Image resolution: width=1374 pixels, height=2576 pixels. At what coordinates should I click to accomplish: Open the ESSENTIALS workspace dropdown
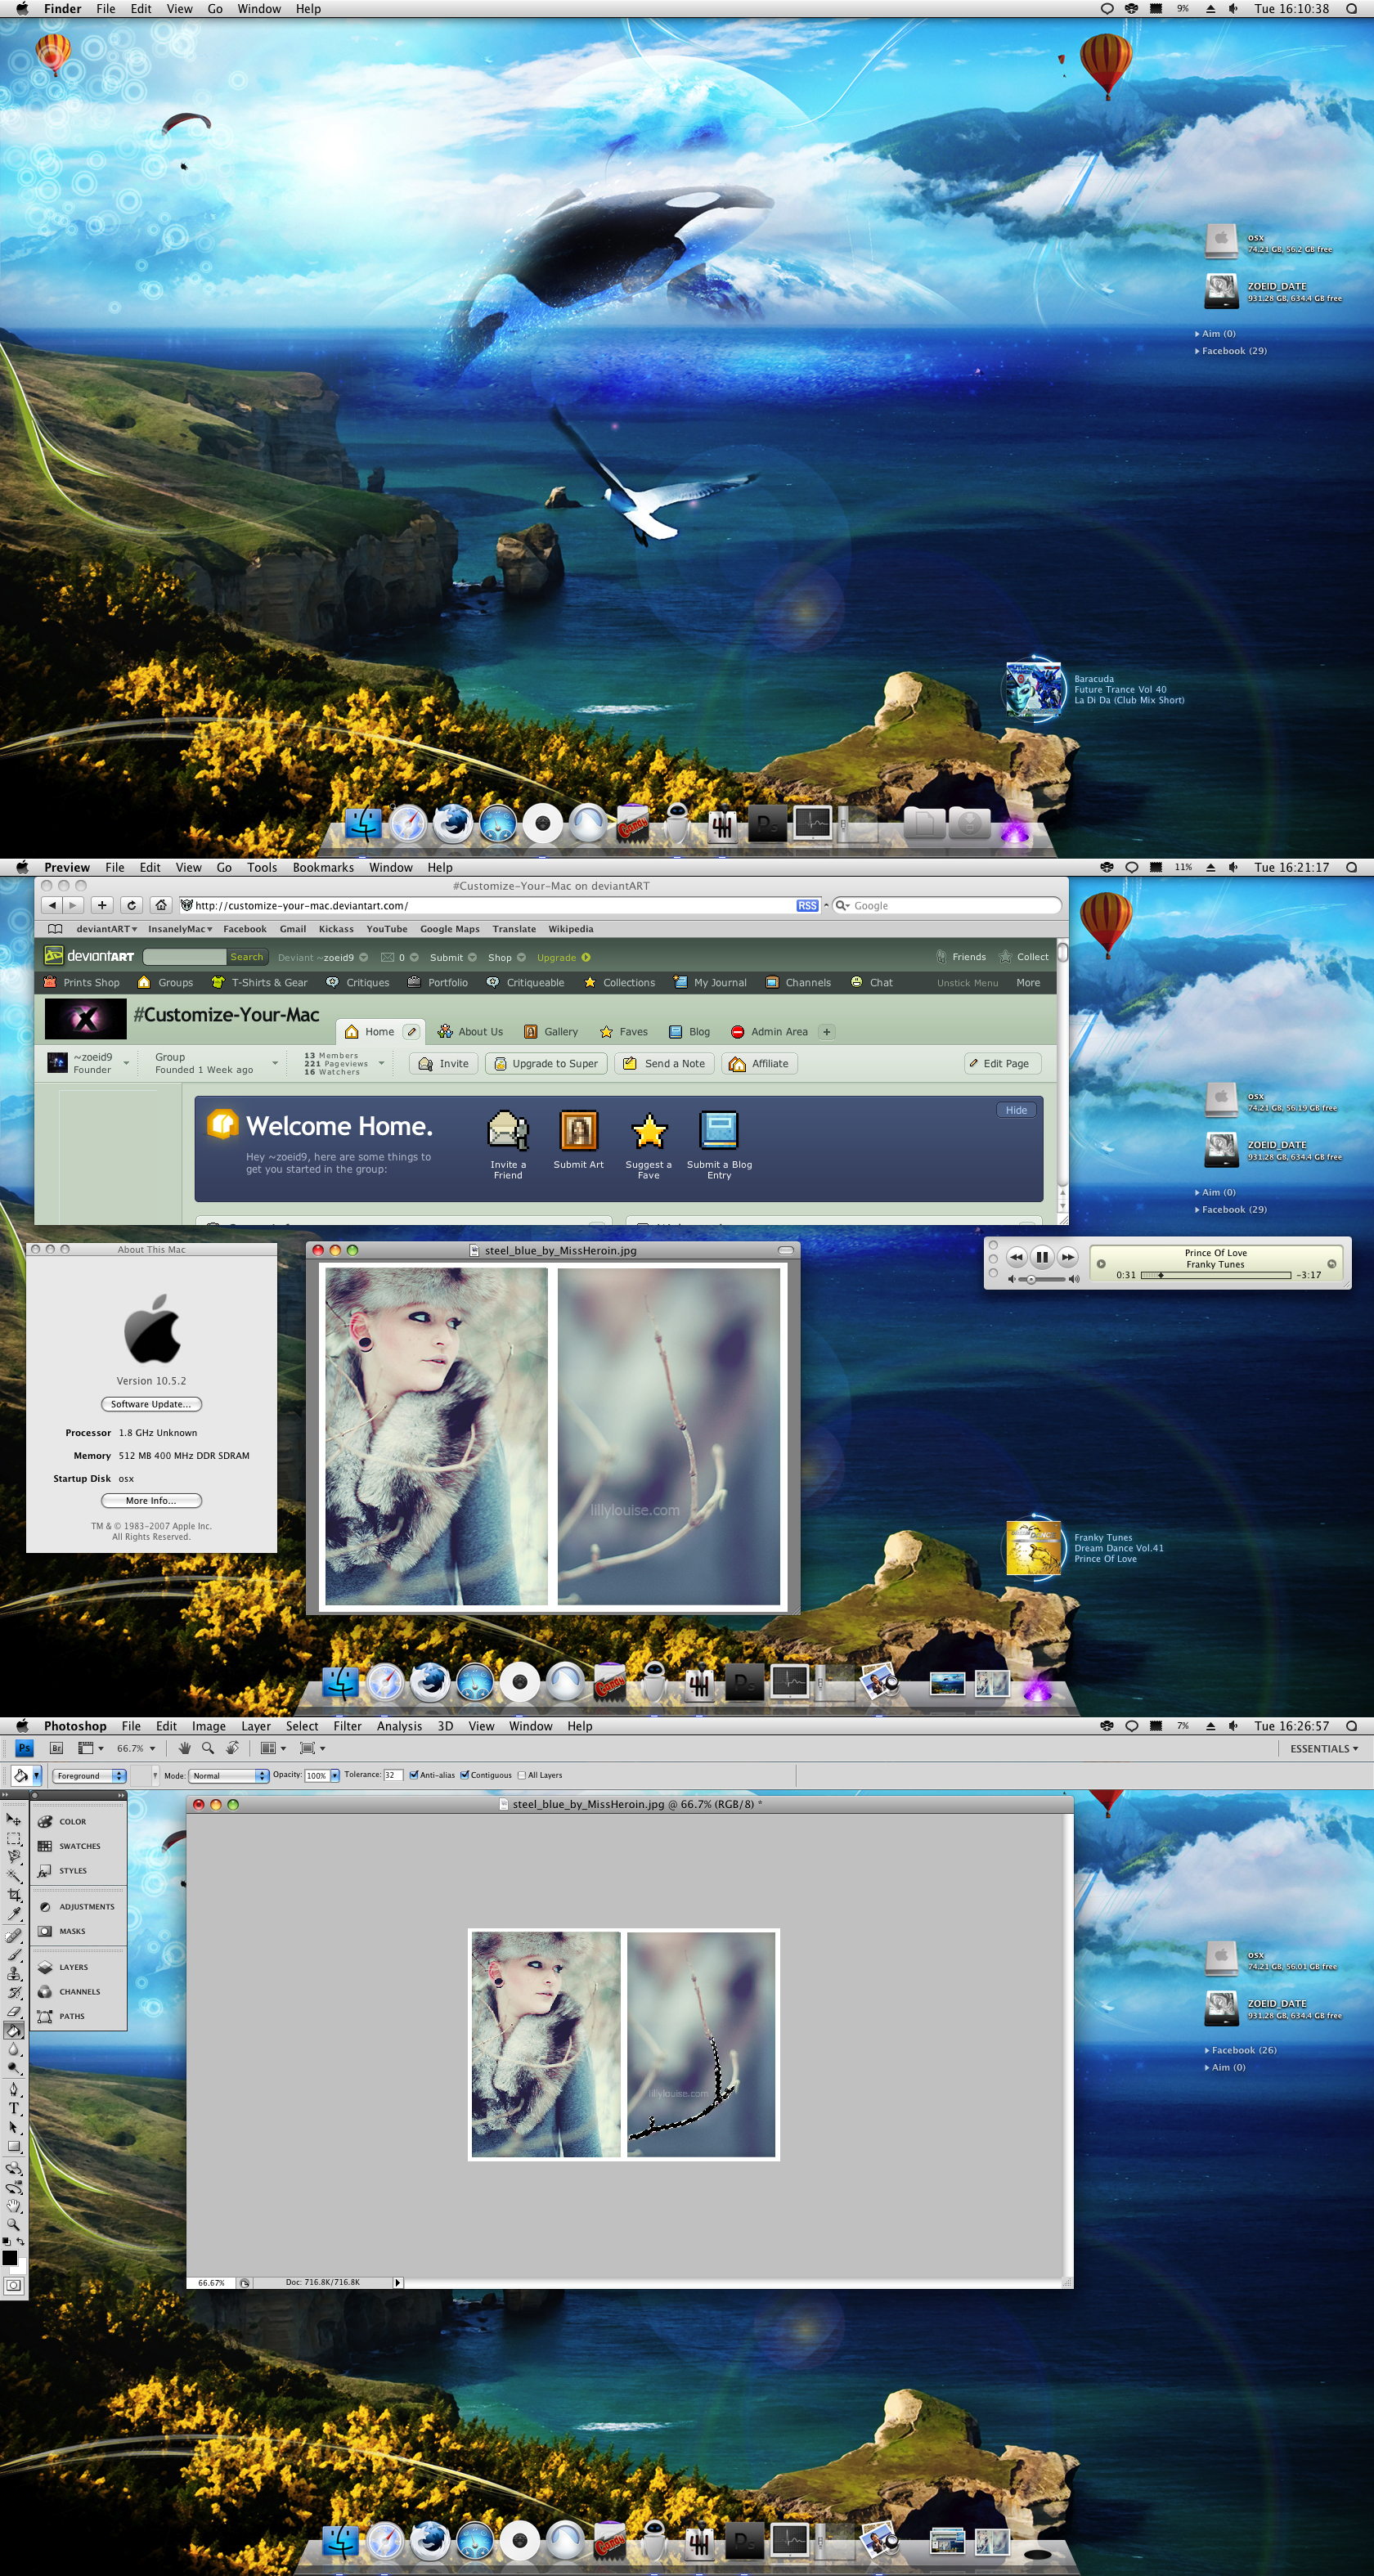tap(1323, 1748)
